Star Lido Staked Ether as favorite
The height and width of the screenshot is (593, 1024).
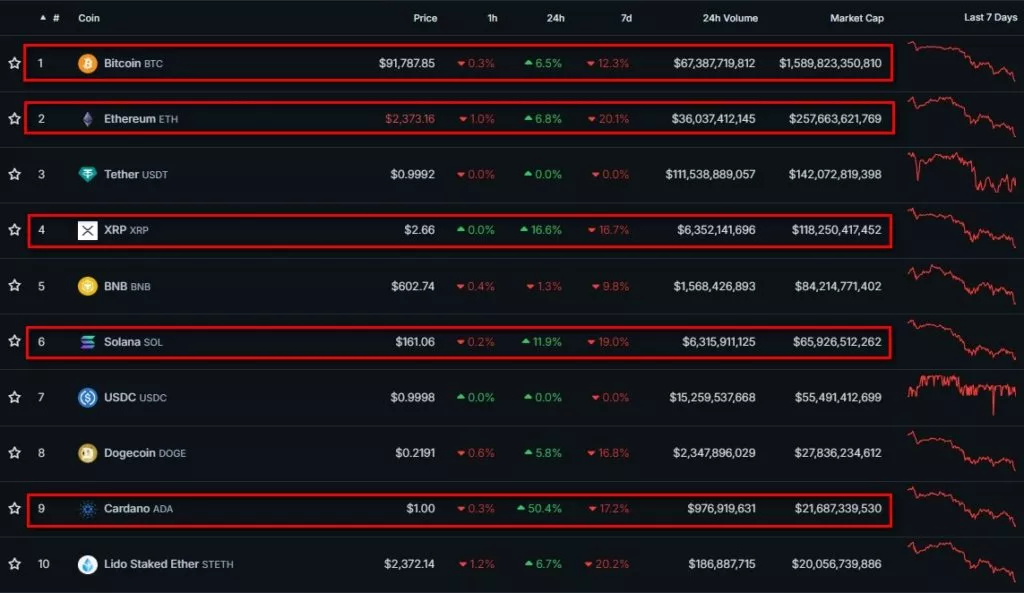click(x=14, y=564)
